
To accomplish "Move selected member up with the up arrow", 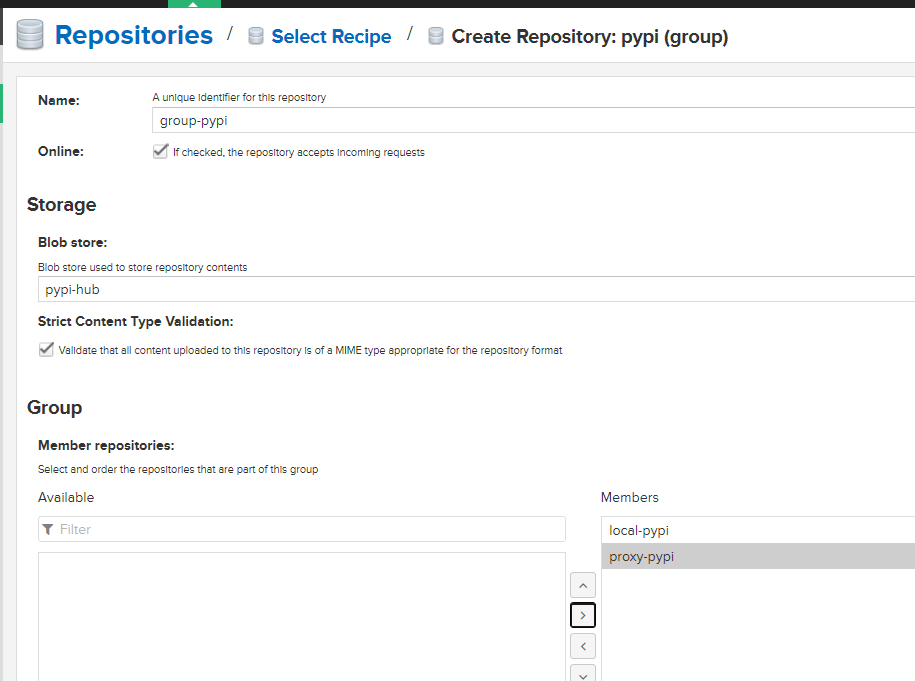I will tap(582, 585).
